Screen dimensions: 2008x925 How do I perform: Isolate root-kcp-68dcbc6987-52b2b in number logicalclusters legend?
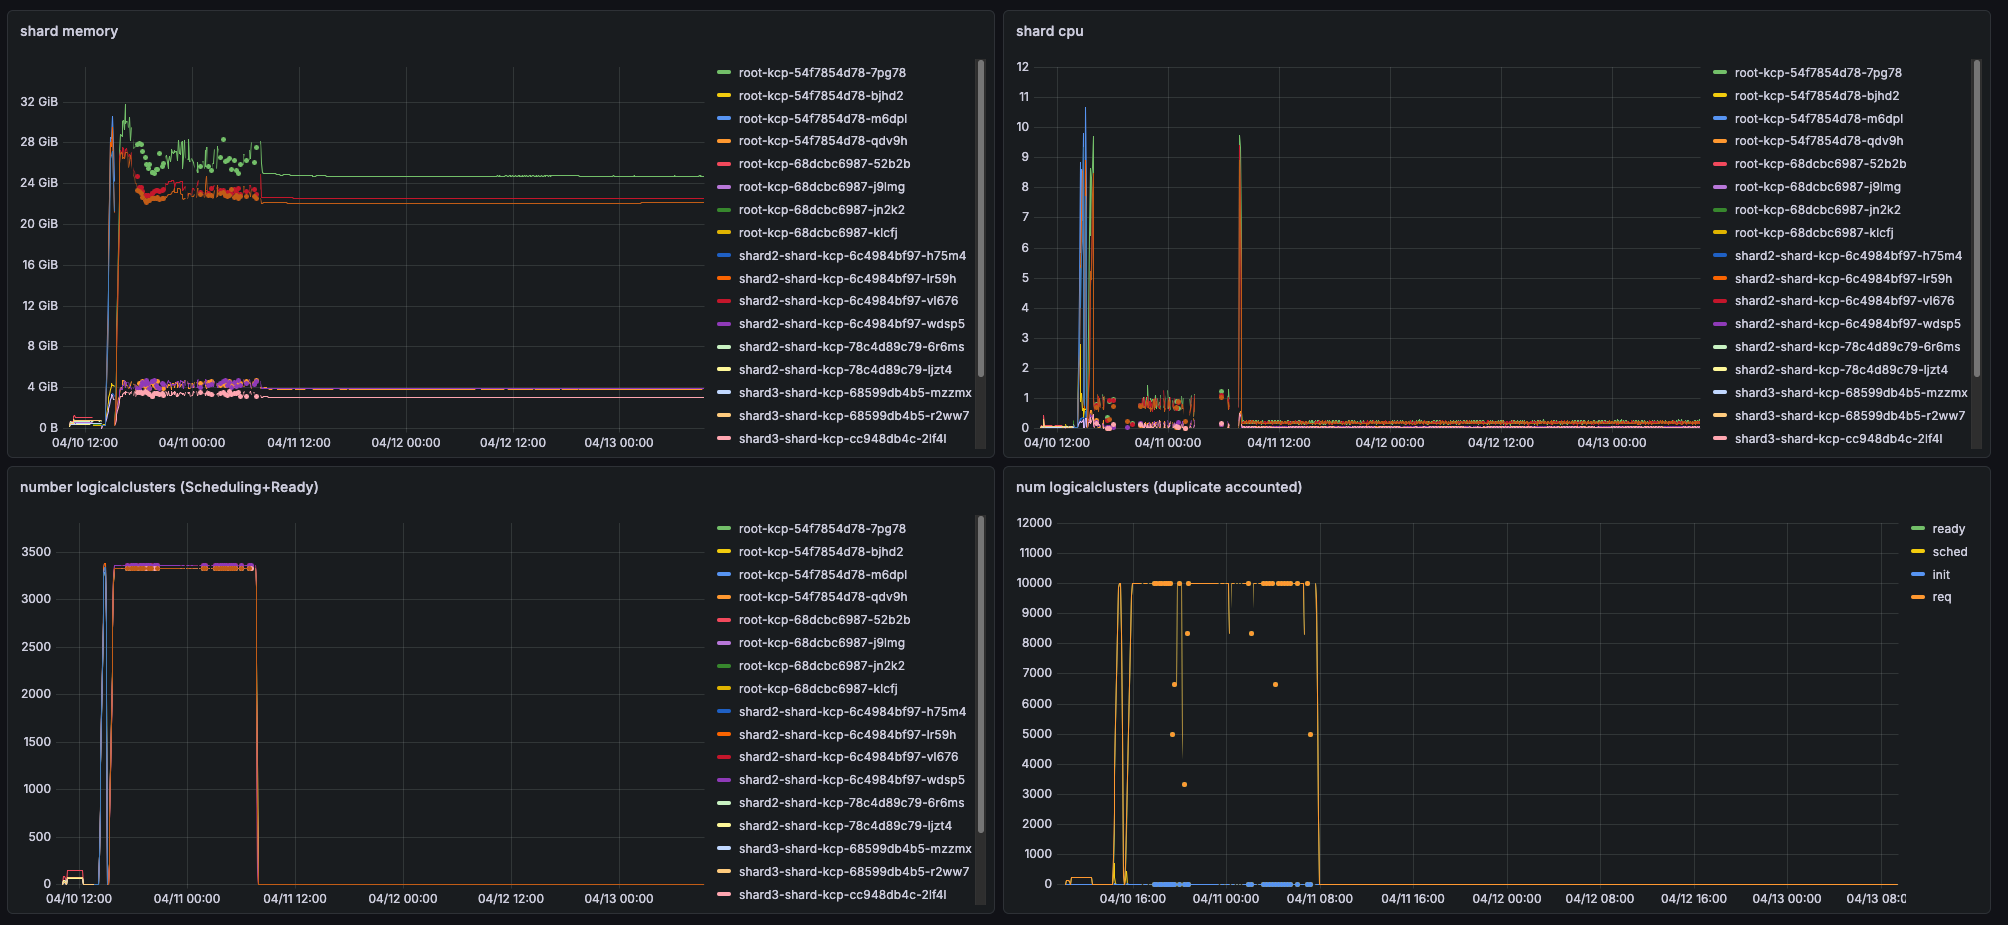click(x=824, y=620)
